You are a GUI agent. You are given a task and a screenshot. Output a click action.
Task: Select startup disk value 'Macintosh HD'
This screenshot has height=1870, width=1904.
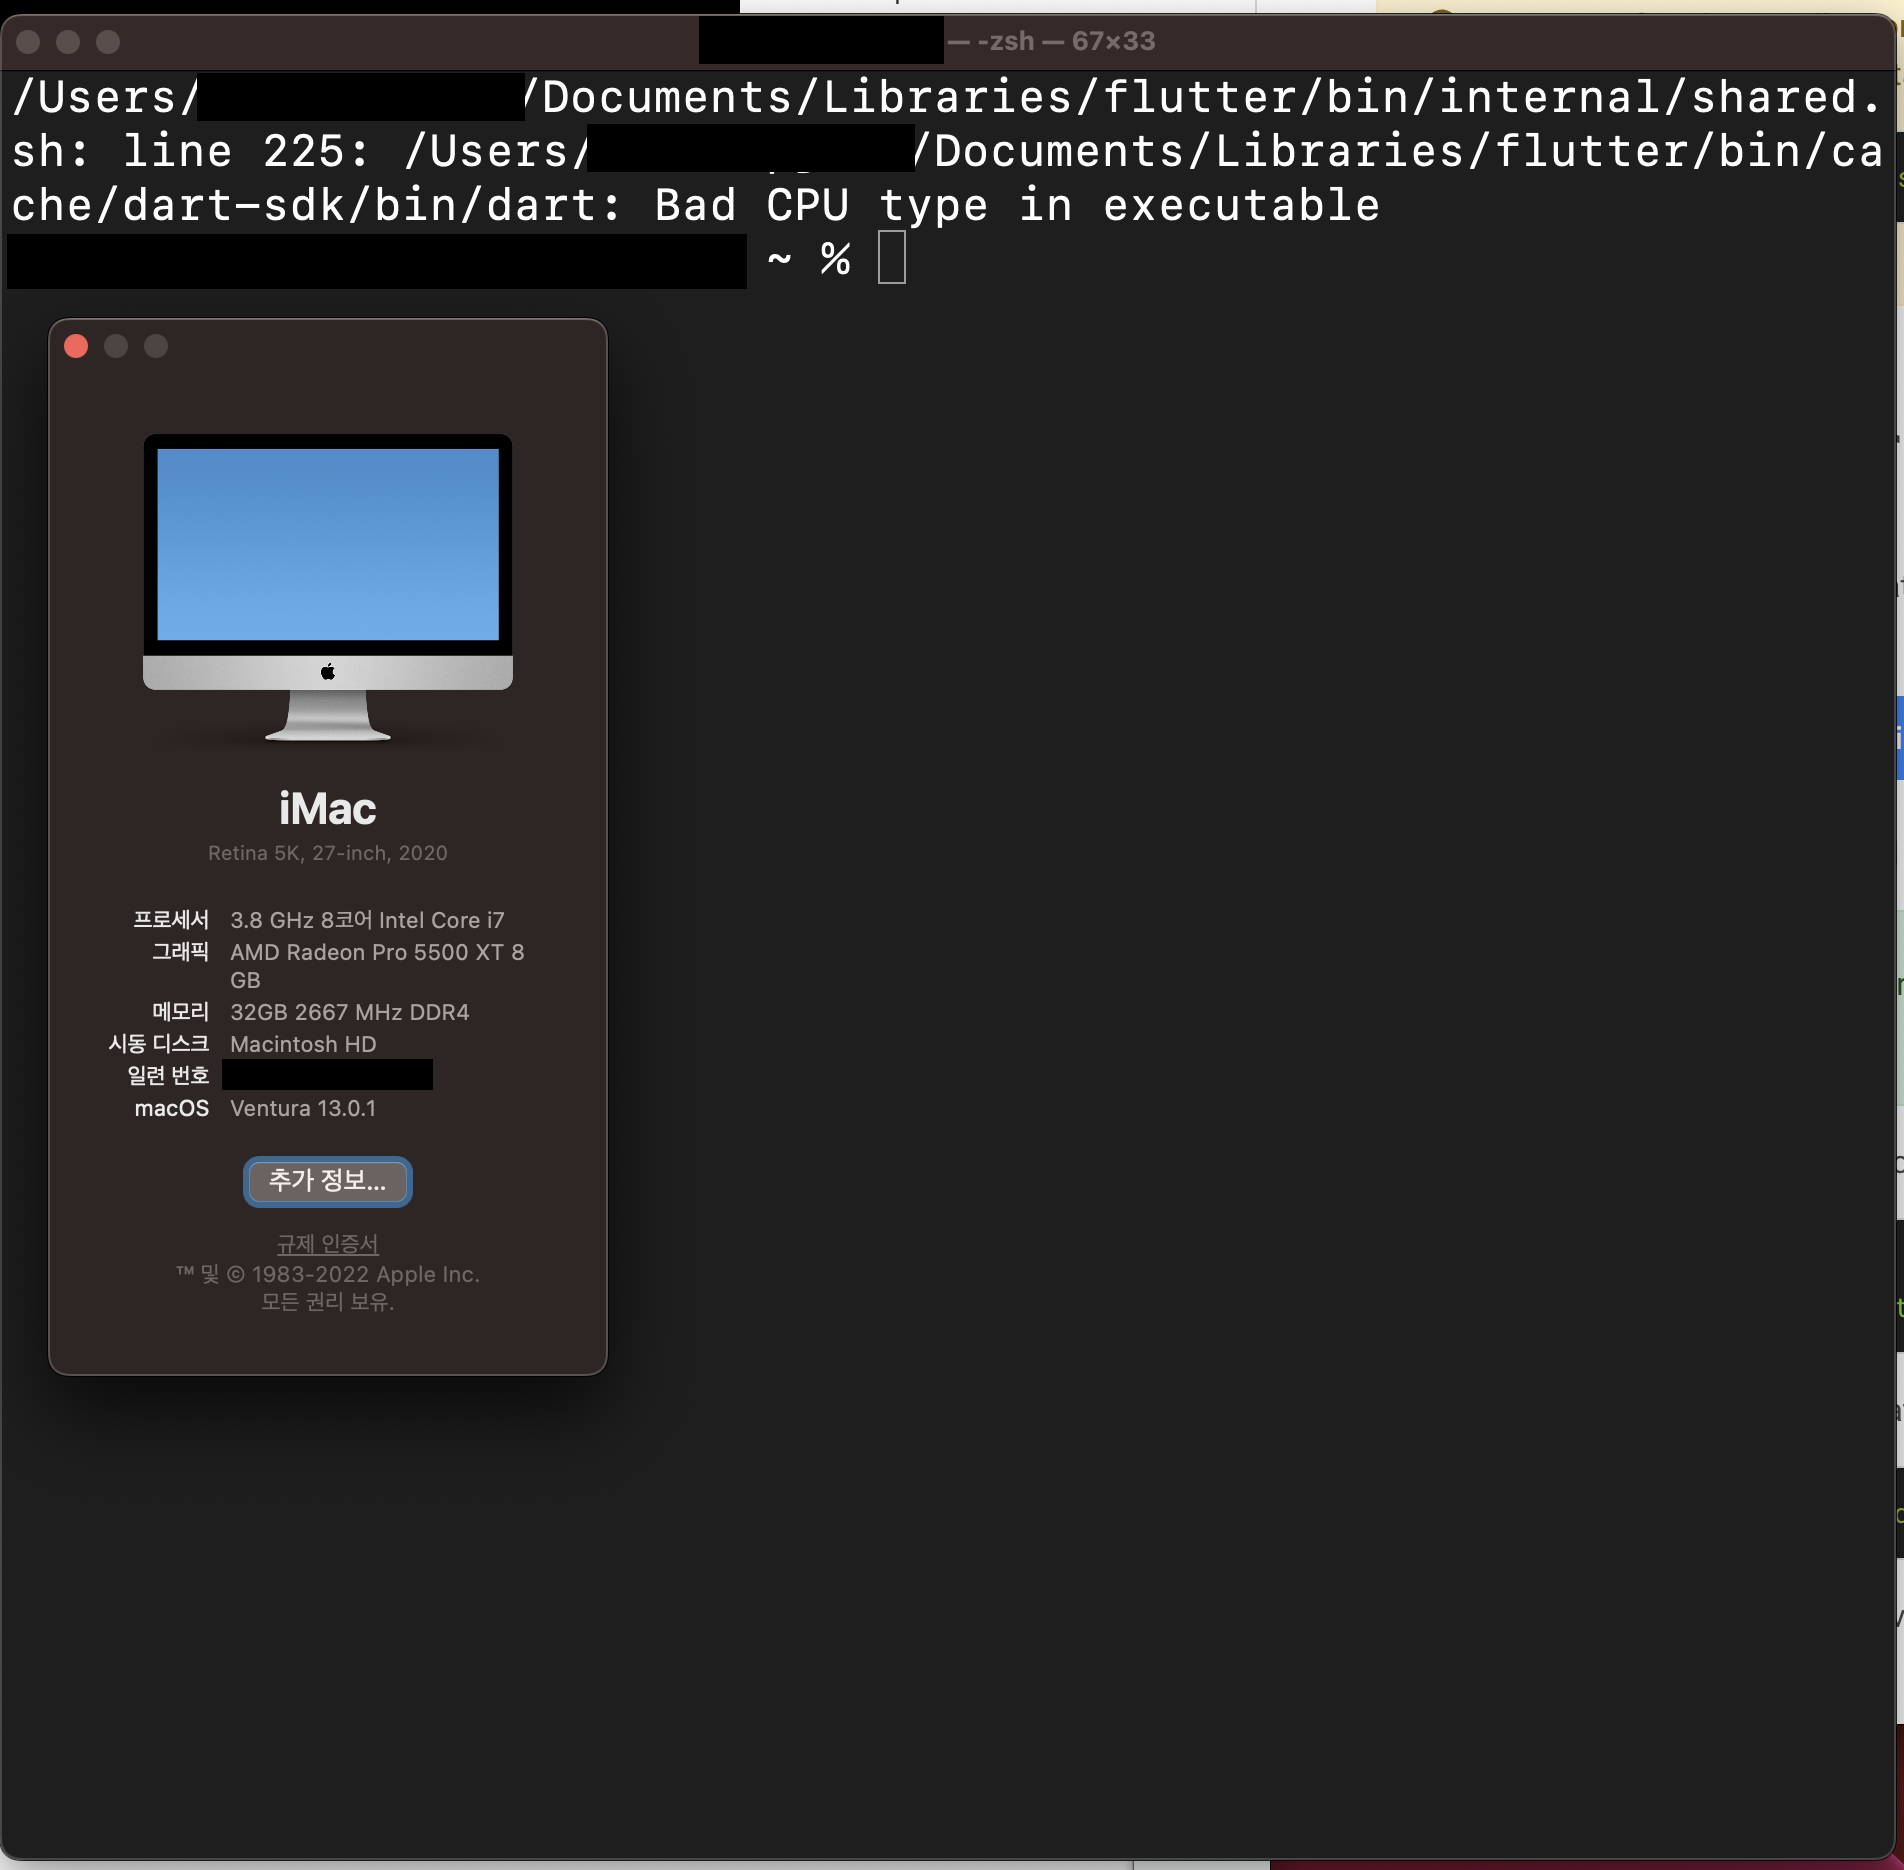[303, 1044]
